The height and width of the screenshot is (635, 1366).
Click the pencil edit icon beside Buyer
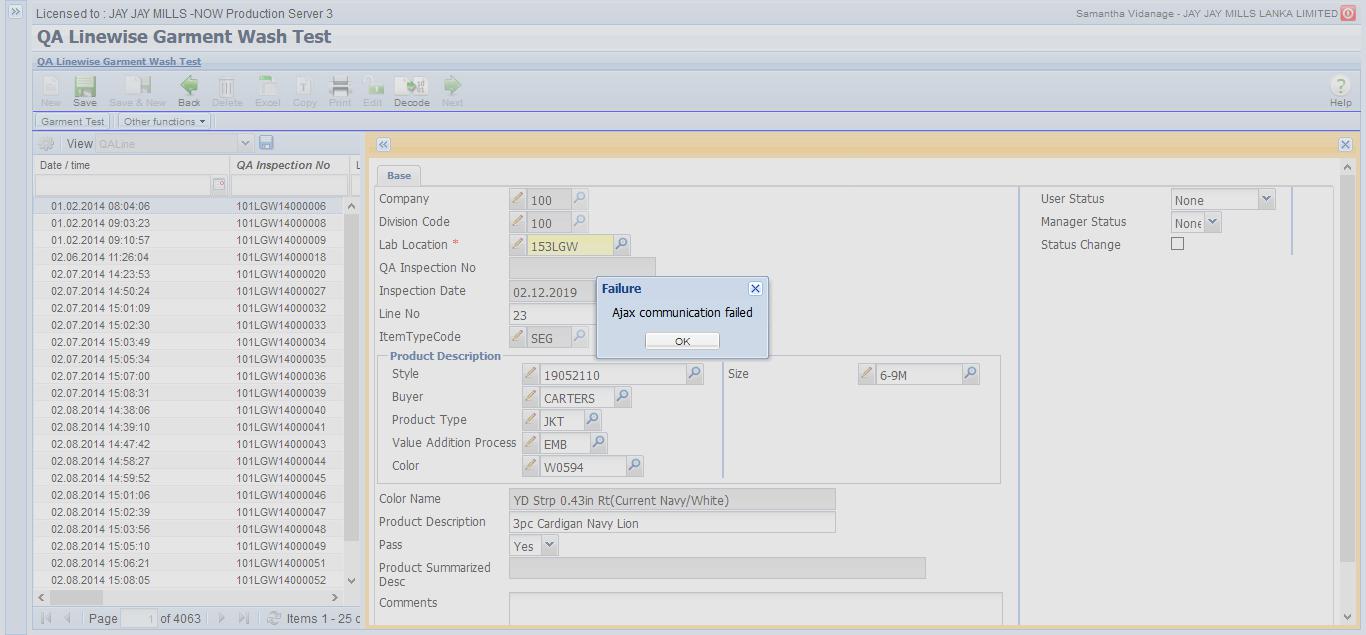(x=531, y=397)
